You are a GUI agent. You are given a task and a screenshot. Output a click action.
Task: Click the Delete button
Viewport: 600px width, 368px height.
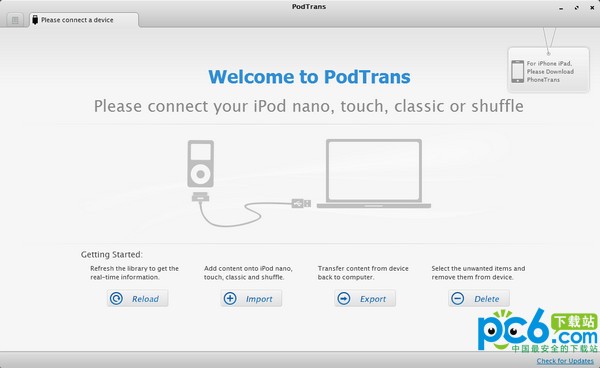tap(479, 298)
